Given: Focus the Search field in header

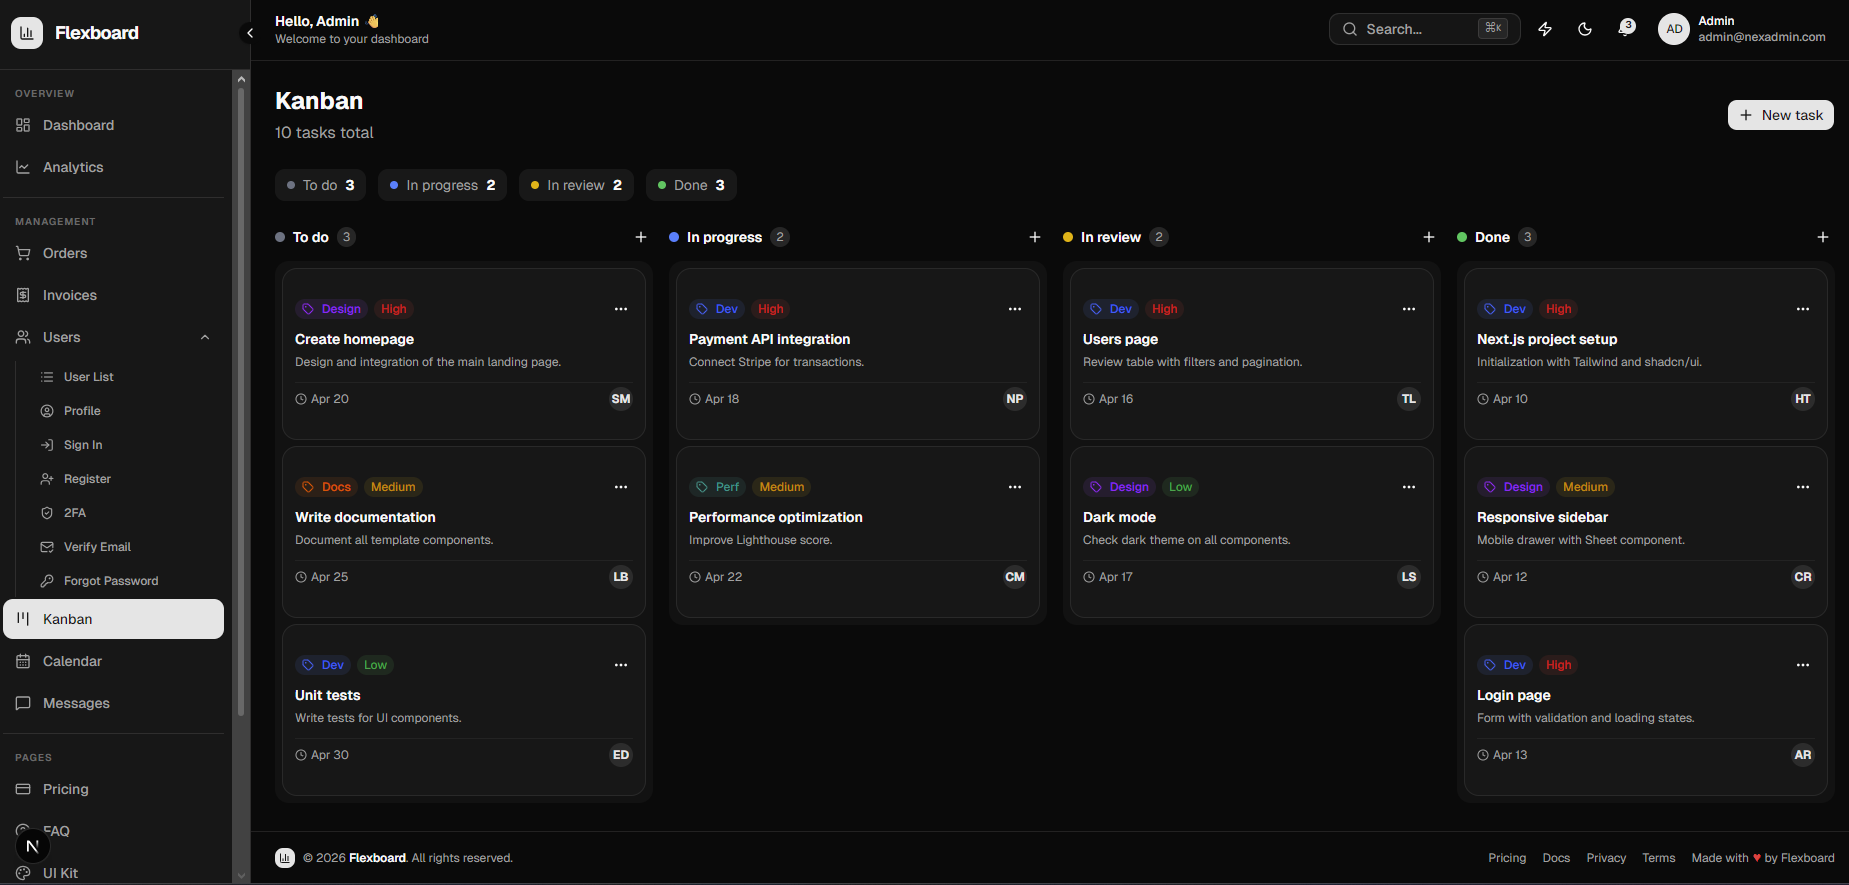Looking at the screenshot, I should click(1424, 29).
